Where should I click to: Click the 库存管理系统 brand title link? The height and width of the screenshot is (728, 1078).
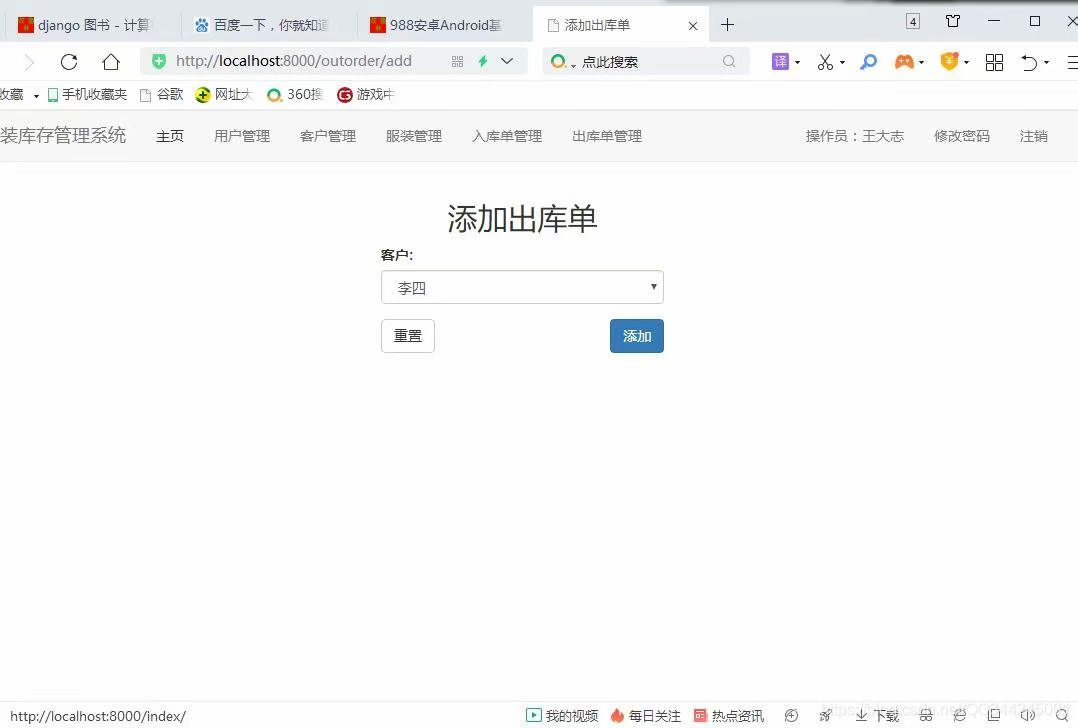tap(63, 135)
